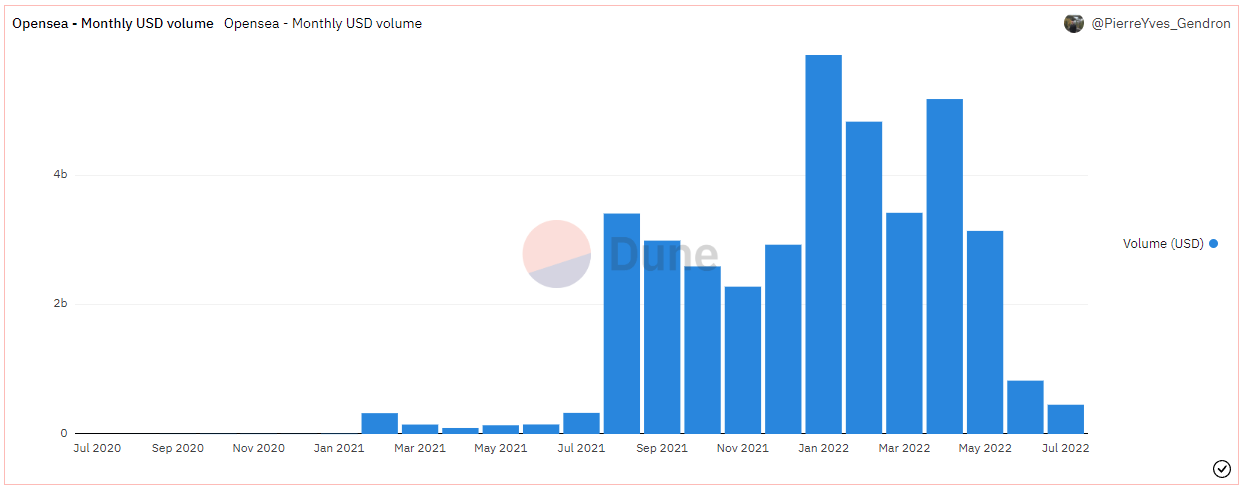
Task: Open the bold Opensea - Monthly USD volume title
Action: coord(113,23)
